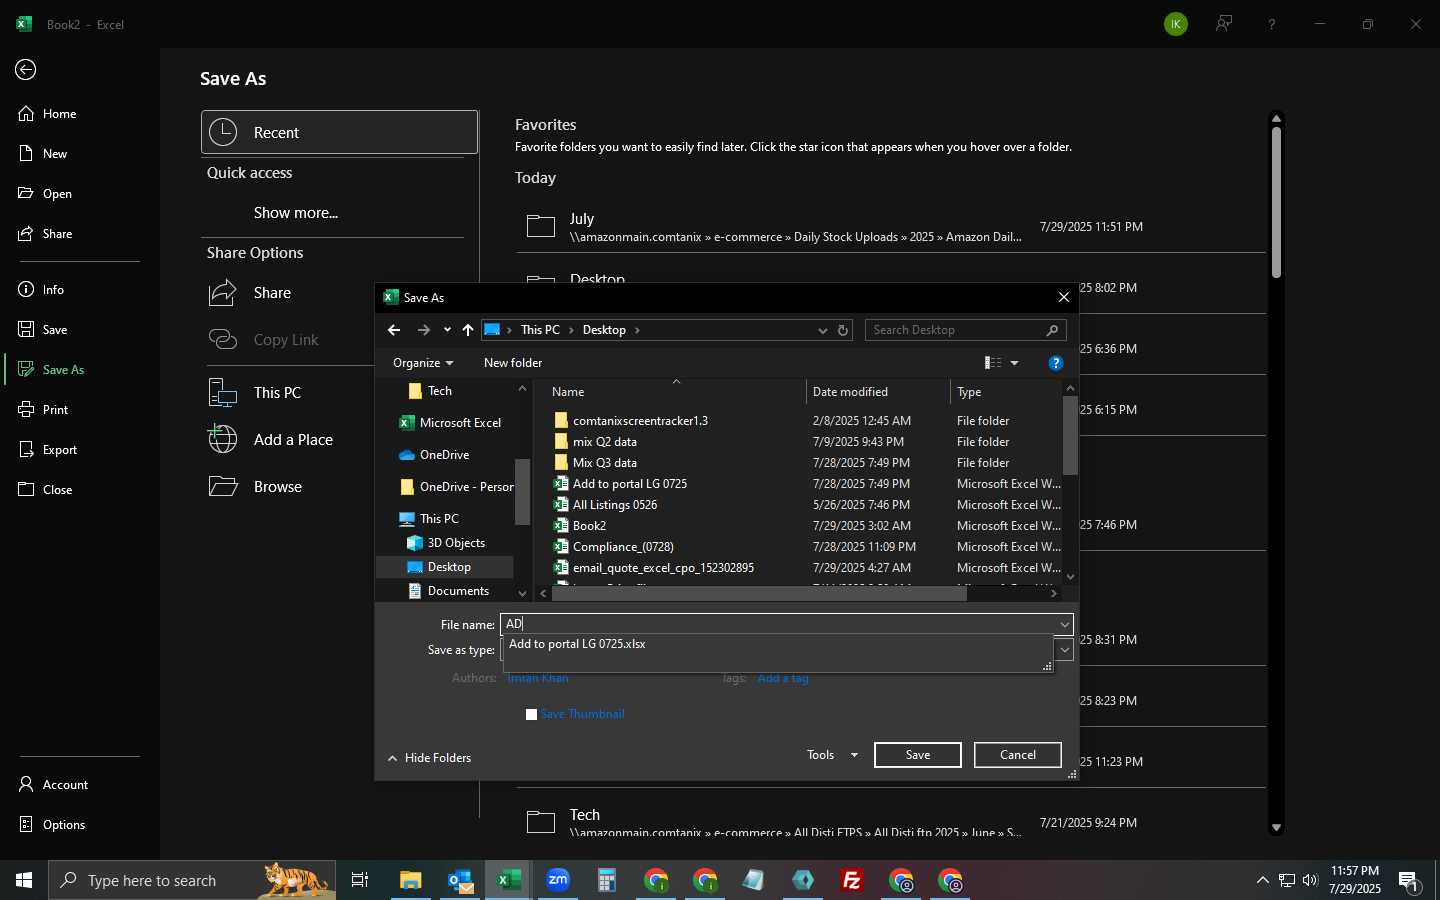Select All Listings 0526 file

point(615,505)
